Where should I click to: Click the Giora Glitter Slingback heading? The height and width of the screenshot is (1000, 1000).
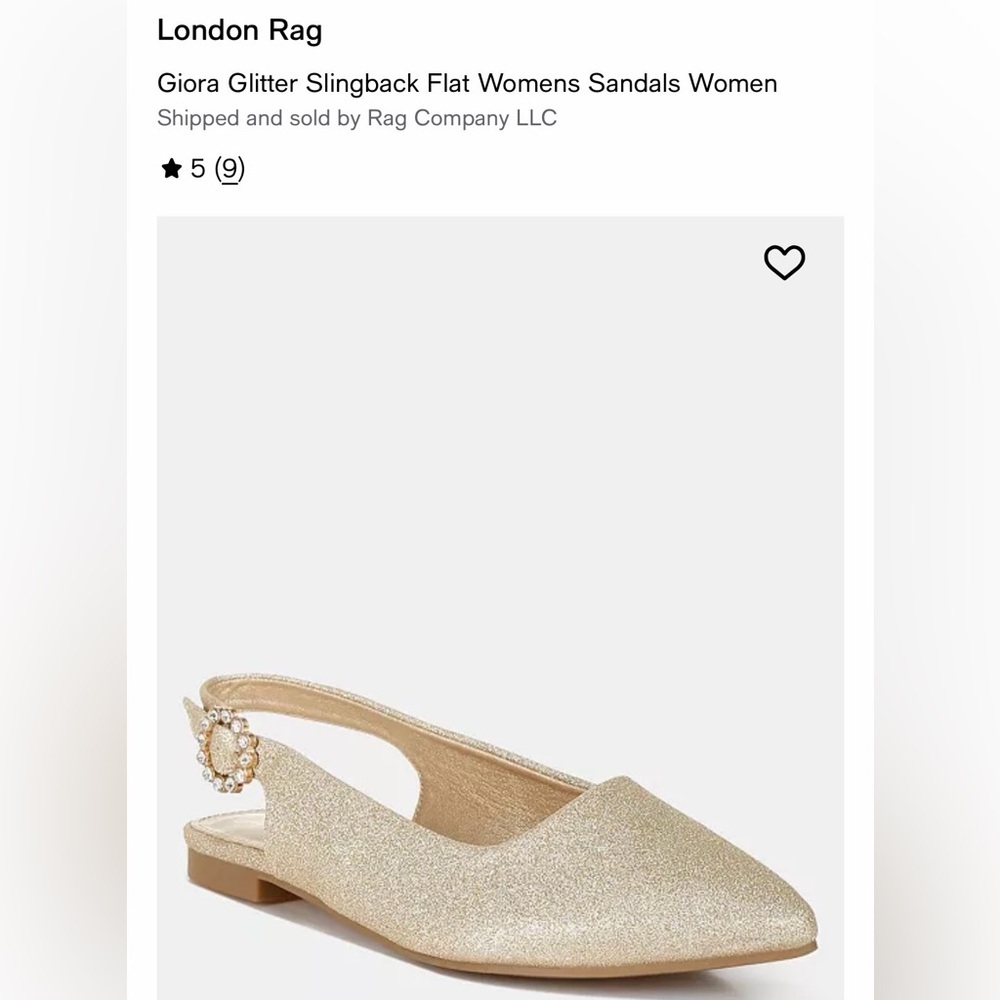[x=467, y=84]
